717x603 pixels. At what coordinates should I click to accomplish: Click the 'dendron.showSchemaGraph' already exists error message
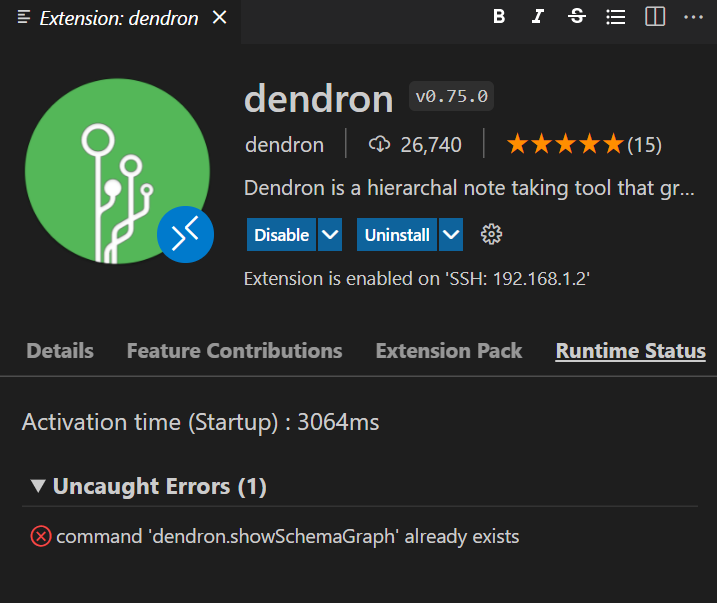tap(288, 537)
